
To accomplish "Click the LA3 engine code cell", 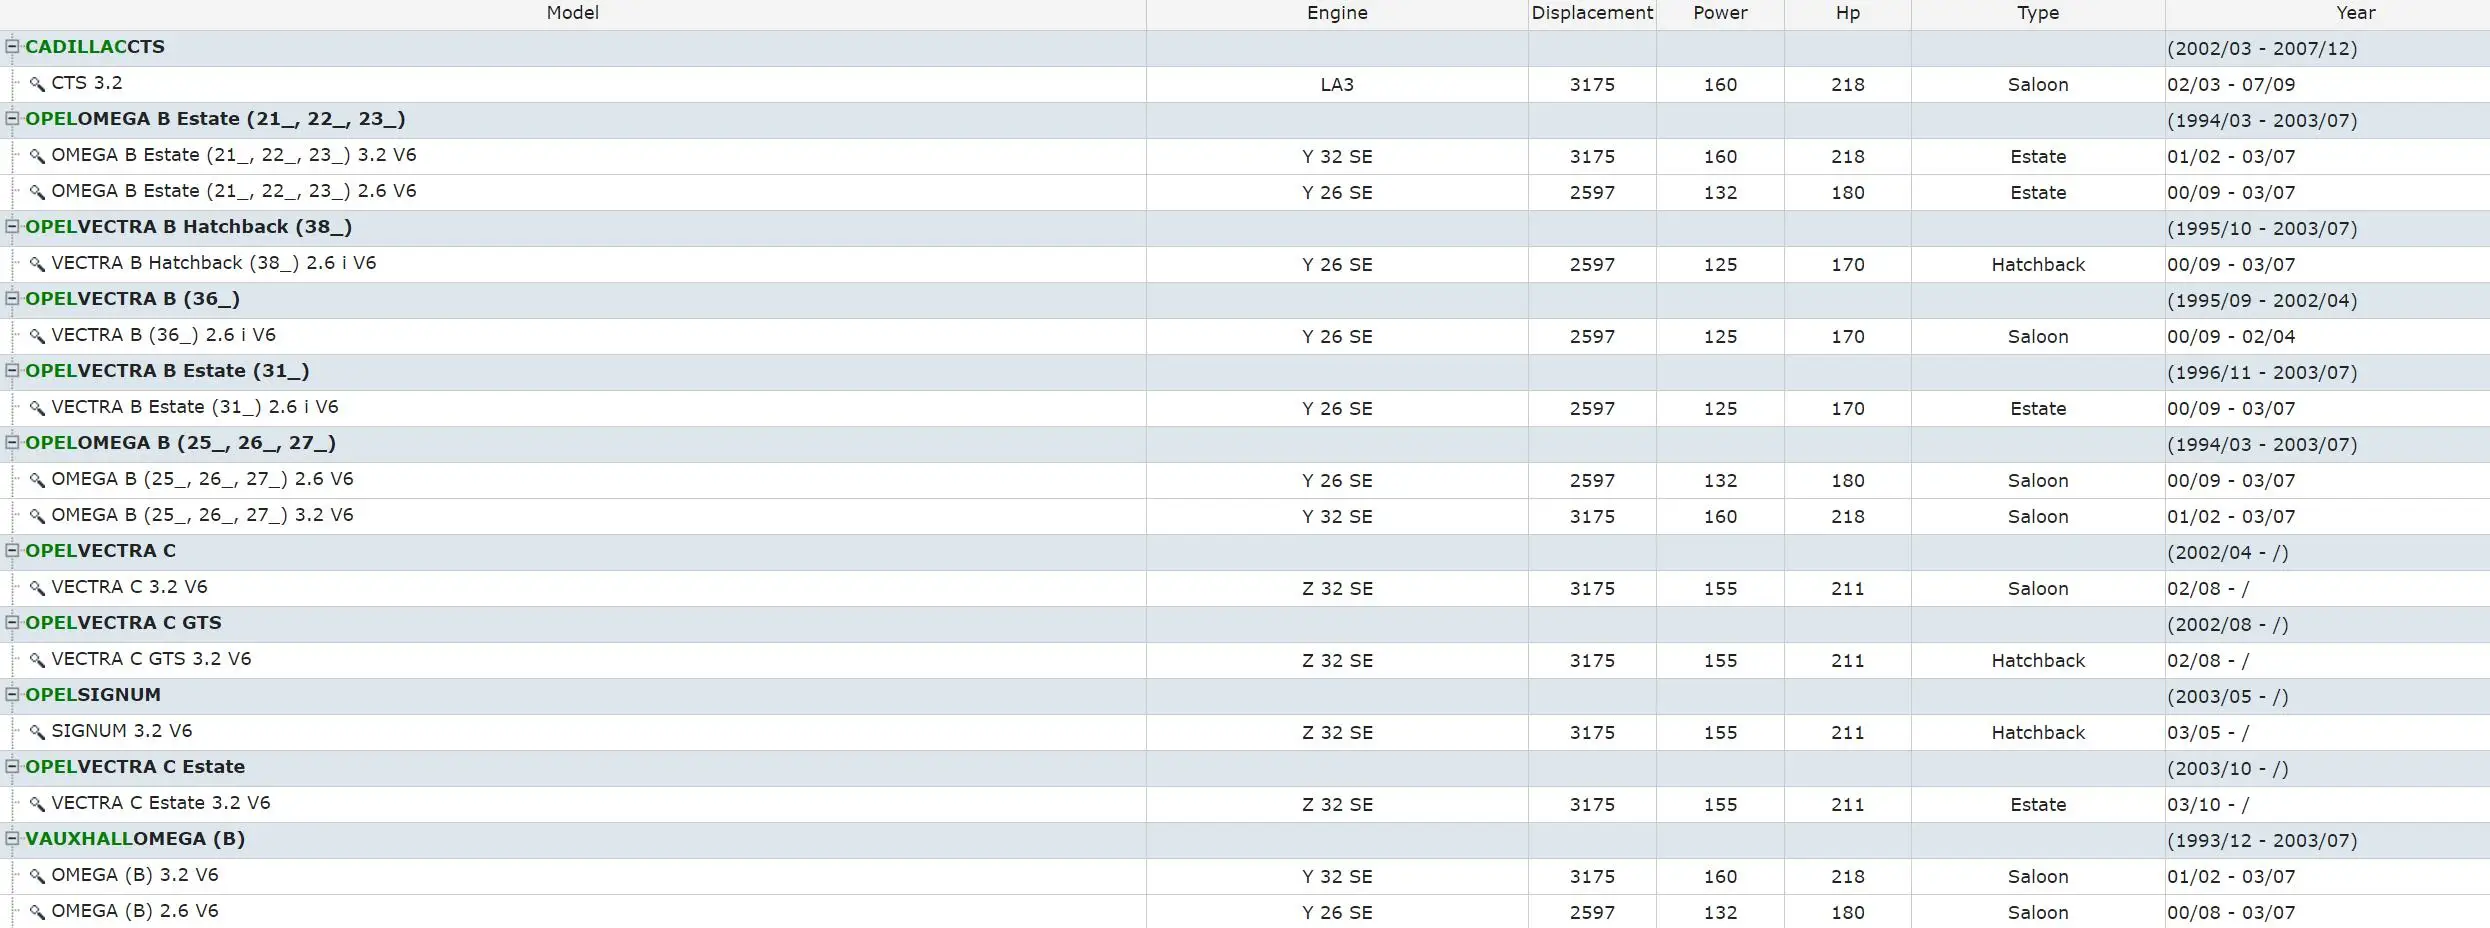I will (1337, 85).
